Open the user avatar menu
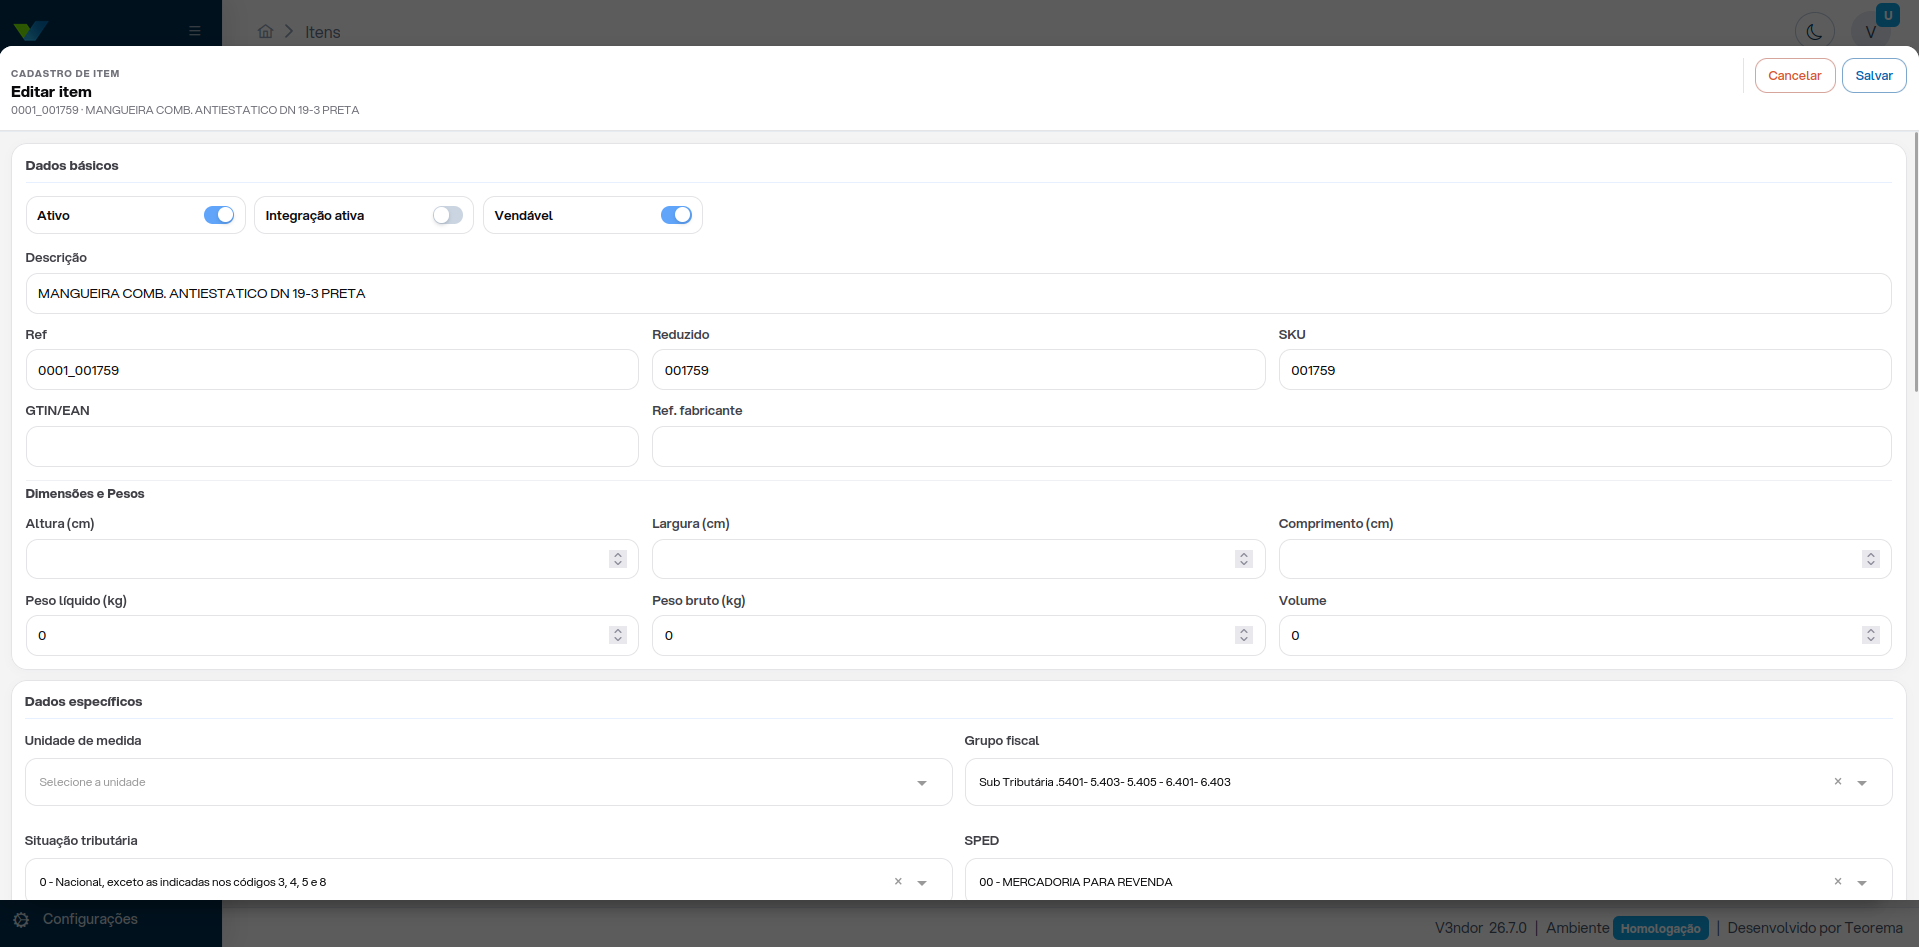Viewport: 1919px width, 947px height. click(x=1871, y=32)
